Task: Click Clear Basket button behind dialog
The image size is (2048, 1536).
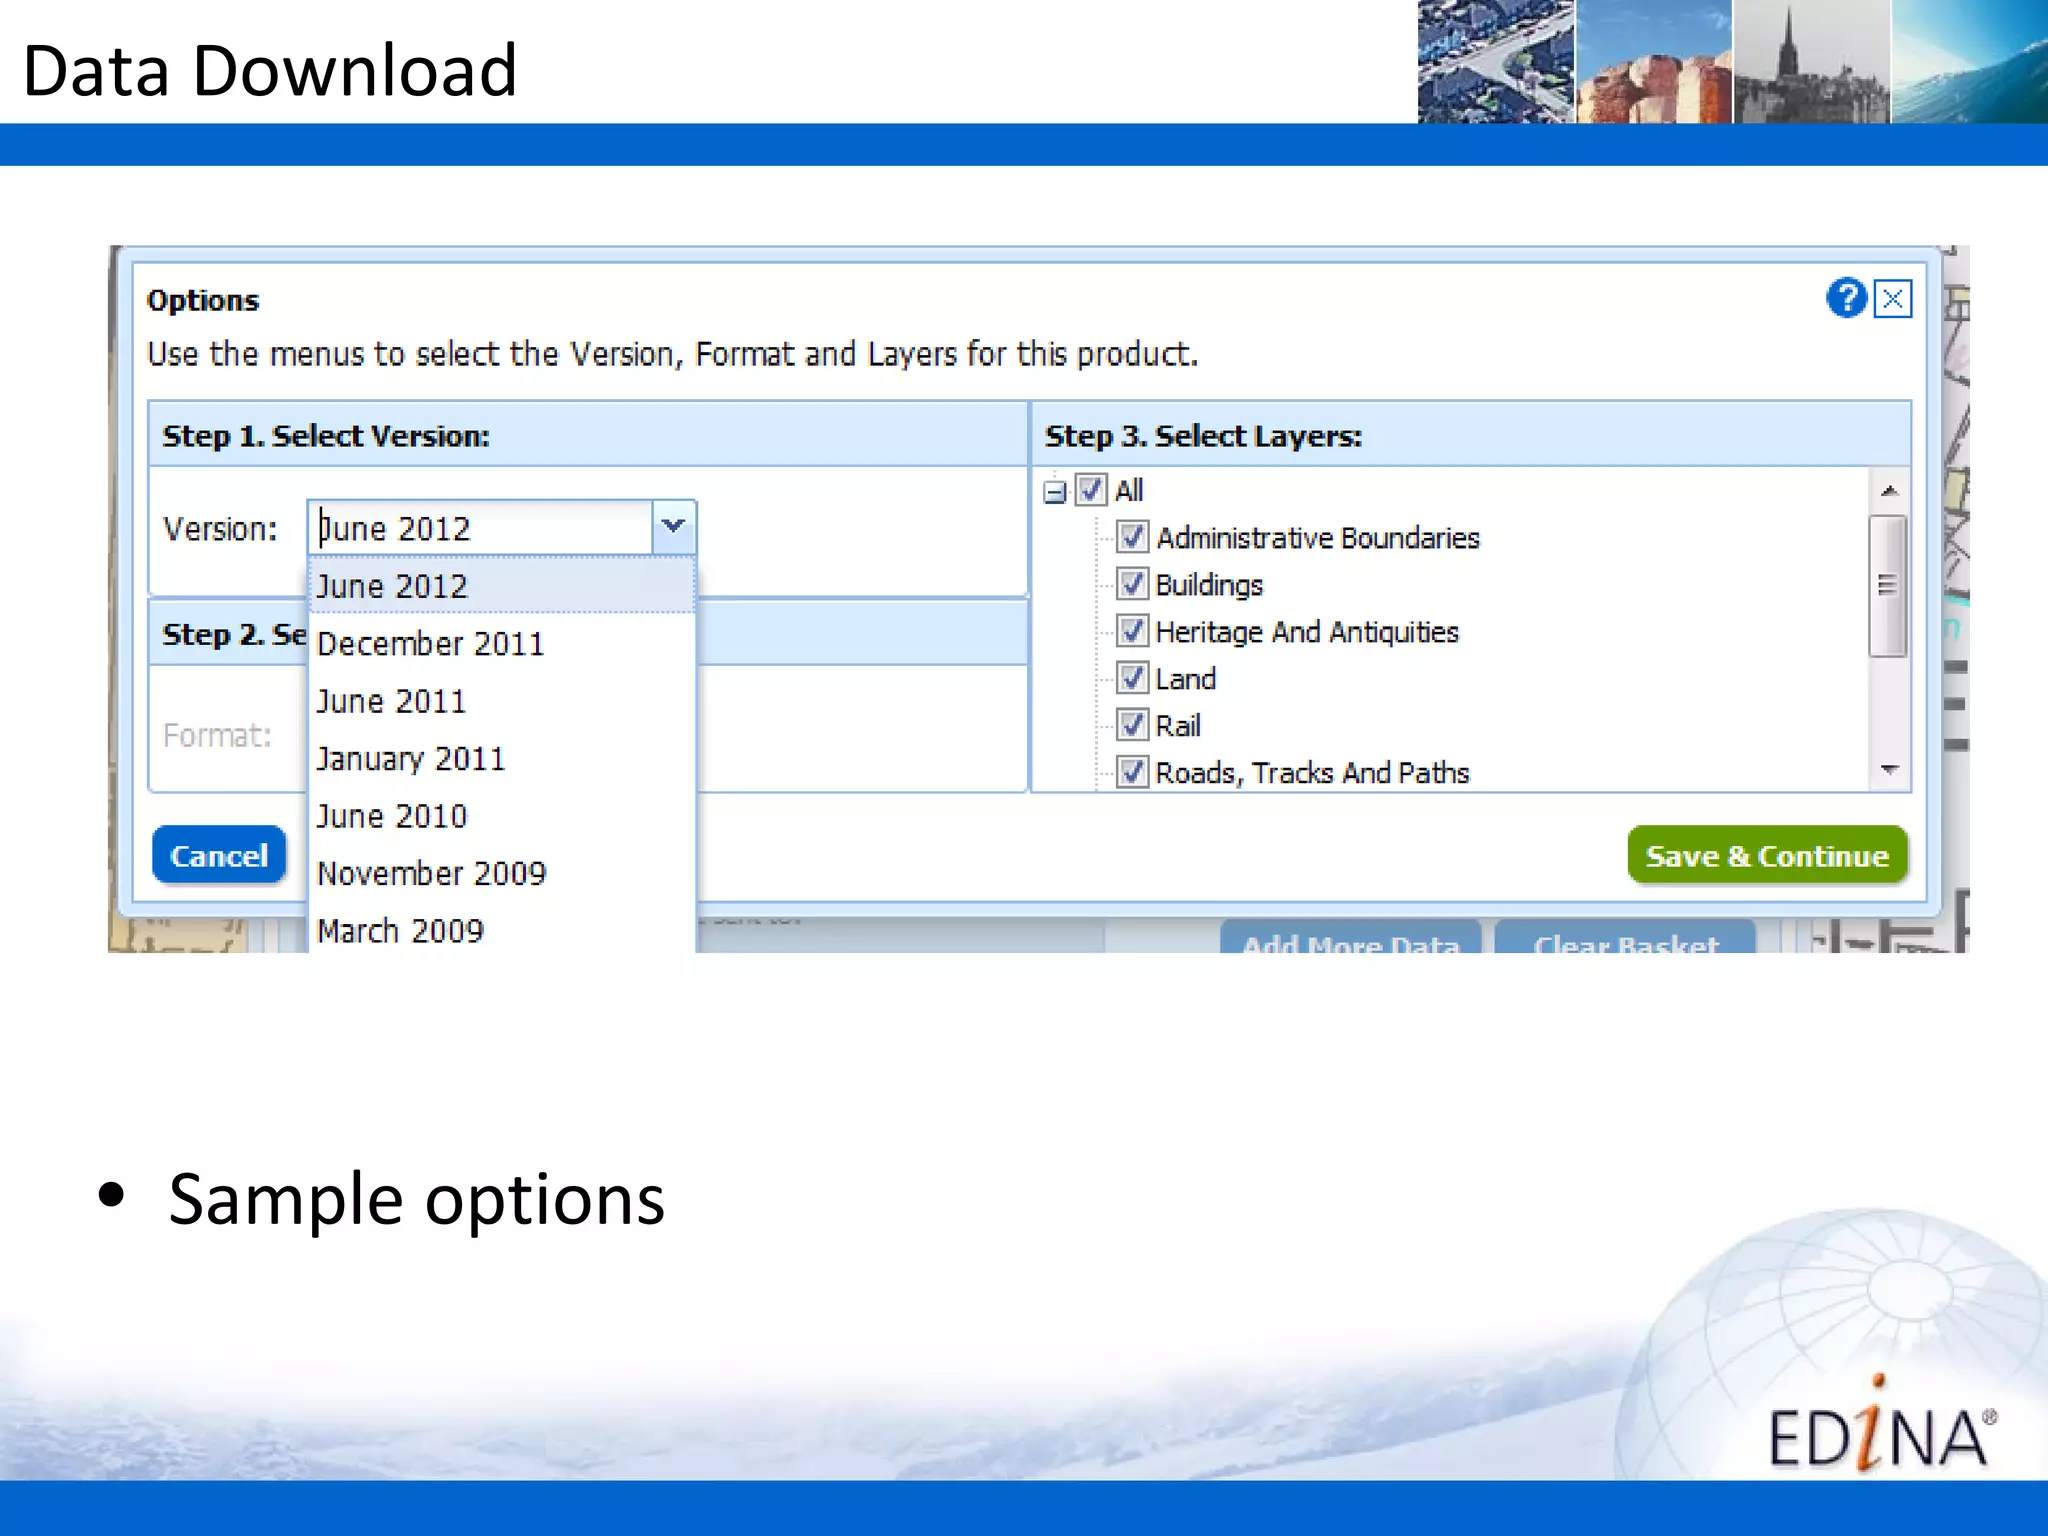Action: 1625,938
